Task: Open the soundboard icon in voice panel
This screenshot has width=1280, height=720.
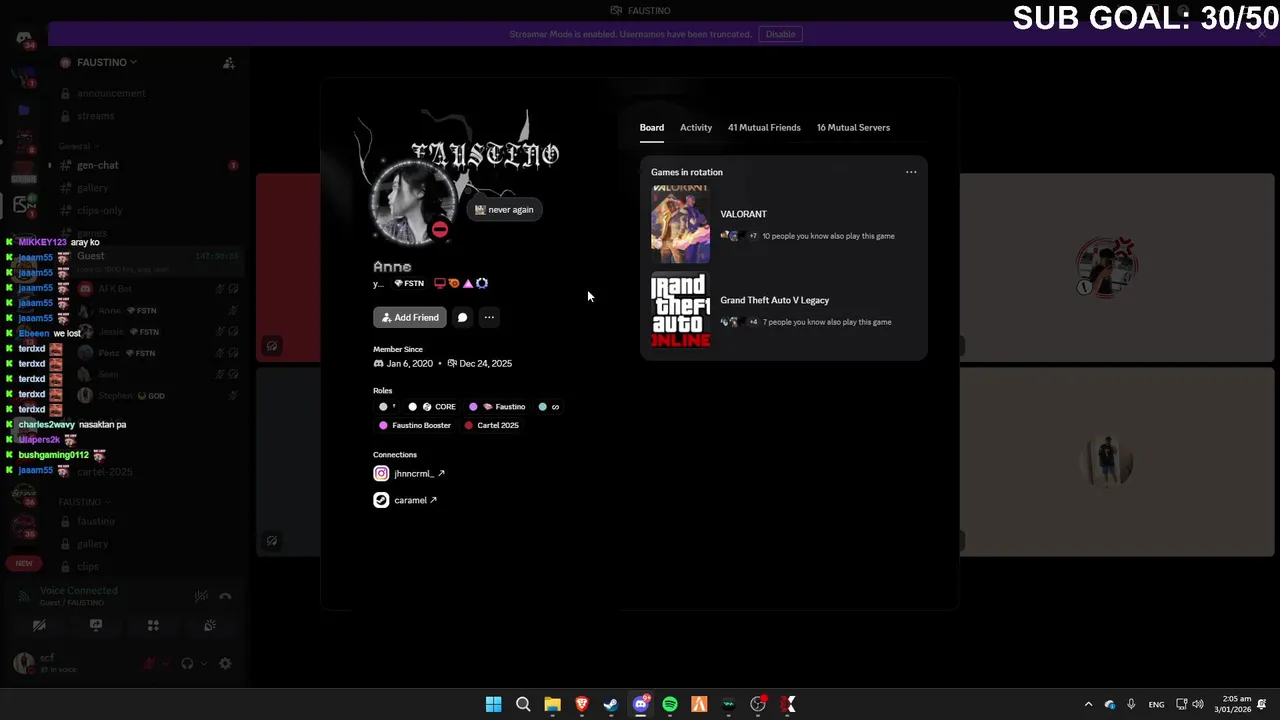Action: click(210, 625)
